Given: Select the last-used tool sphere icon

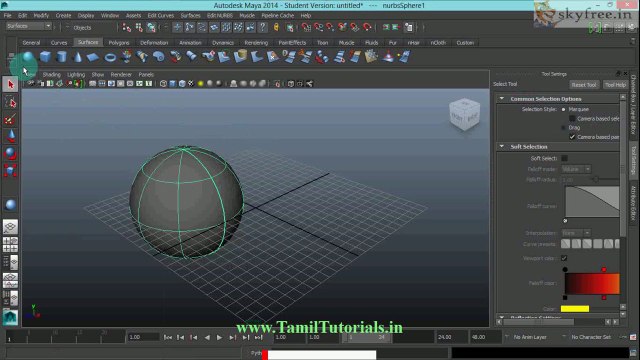Looking at the screenshot, I should [x=11, y=204].
